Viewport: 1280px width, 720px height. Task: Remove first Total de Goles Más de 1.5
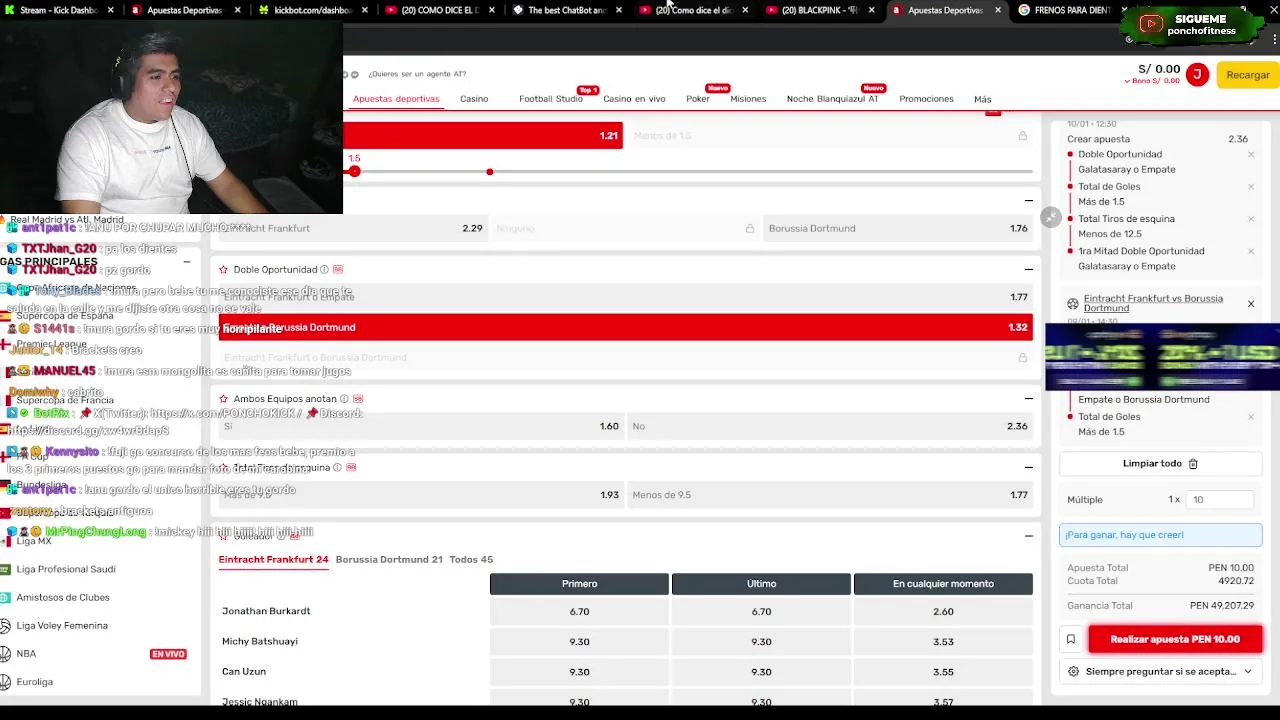pos(1250,187)
